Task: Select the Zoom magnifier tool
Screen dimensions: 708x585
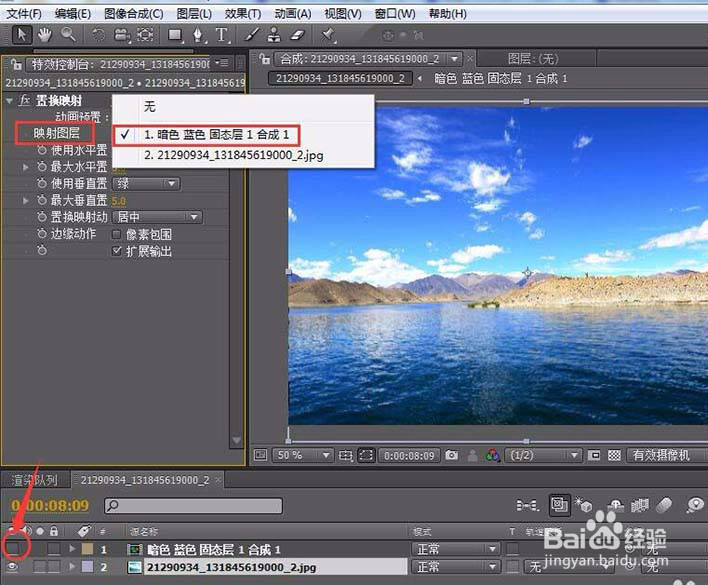Action: (69, 35)
